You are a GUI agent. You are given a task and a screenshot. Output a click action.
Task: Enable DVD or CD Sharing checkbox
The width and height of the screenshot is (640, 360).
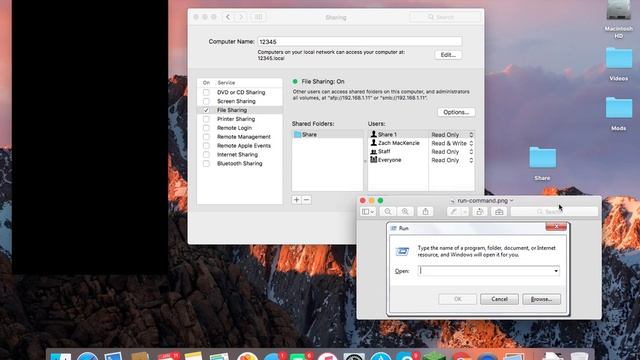[x=206, y=92]
